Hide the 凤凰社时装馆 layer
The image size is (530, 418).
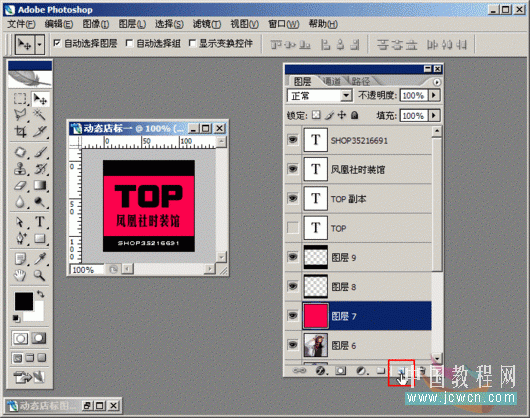[293, 169]
